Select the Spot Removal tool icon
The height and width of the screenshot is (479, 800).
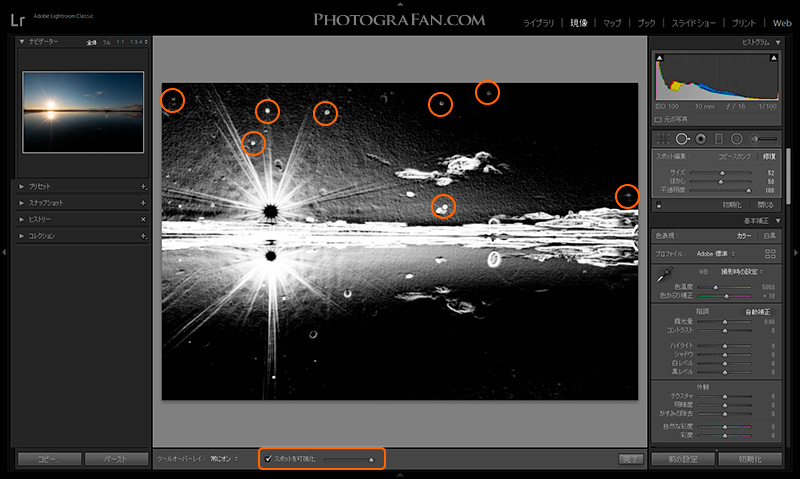(682, 139)
